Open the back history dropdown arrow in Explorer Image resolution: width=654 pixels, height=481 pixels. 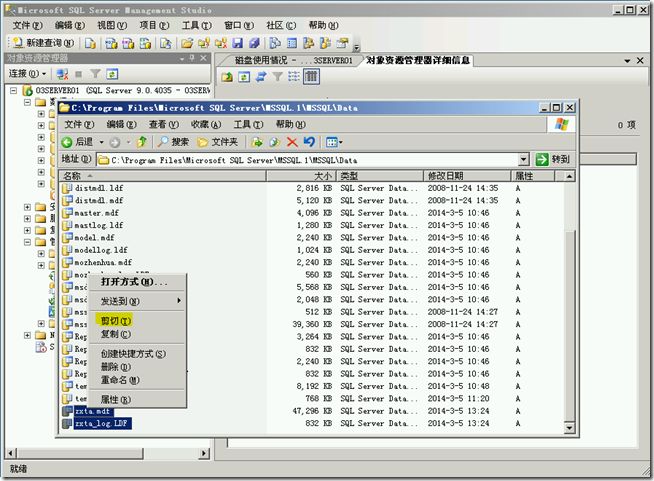click(x=101, y=142)
